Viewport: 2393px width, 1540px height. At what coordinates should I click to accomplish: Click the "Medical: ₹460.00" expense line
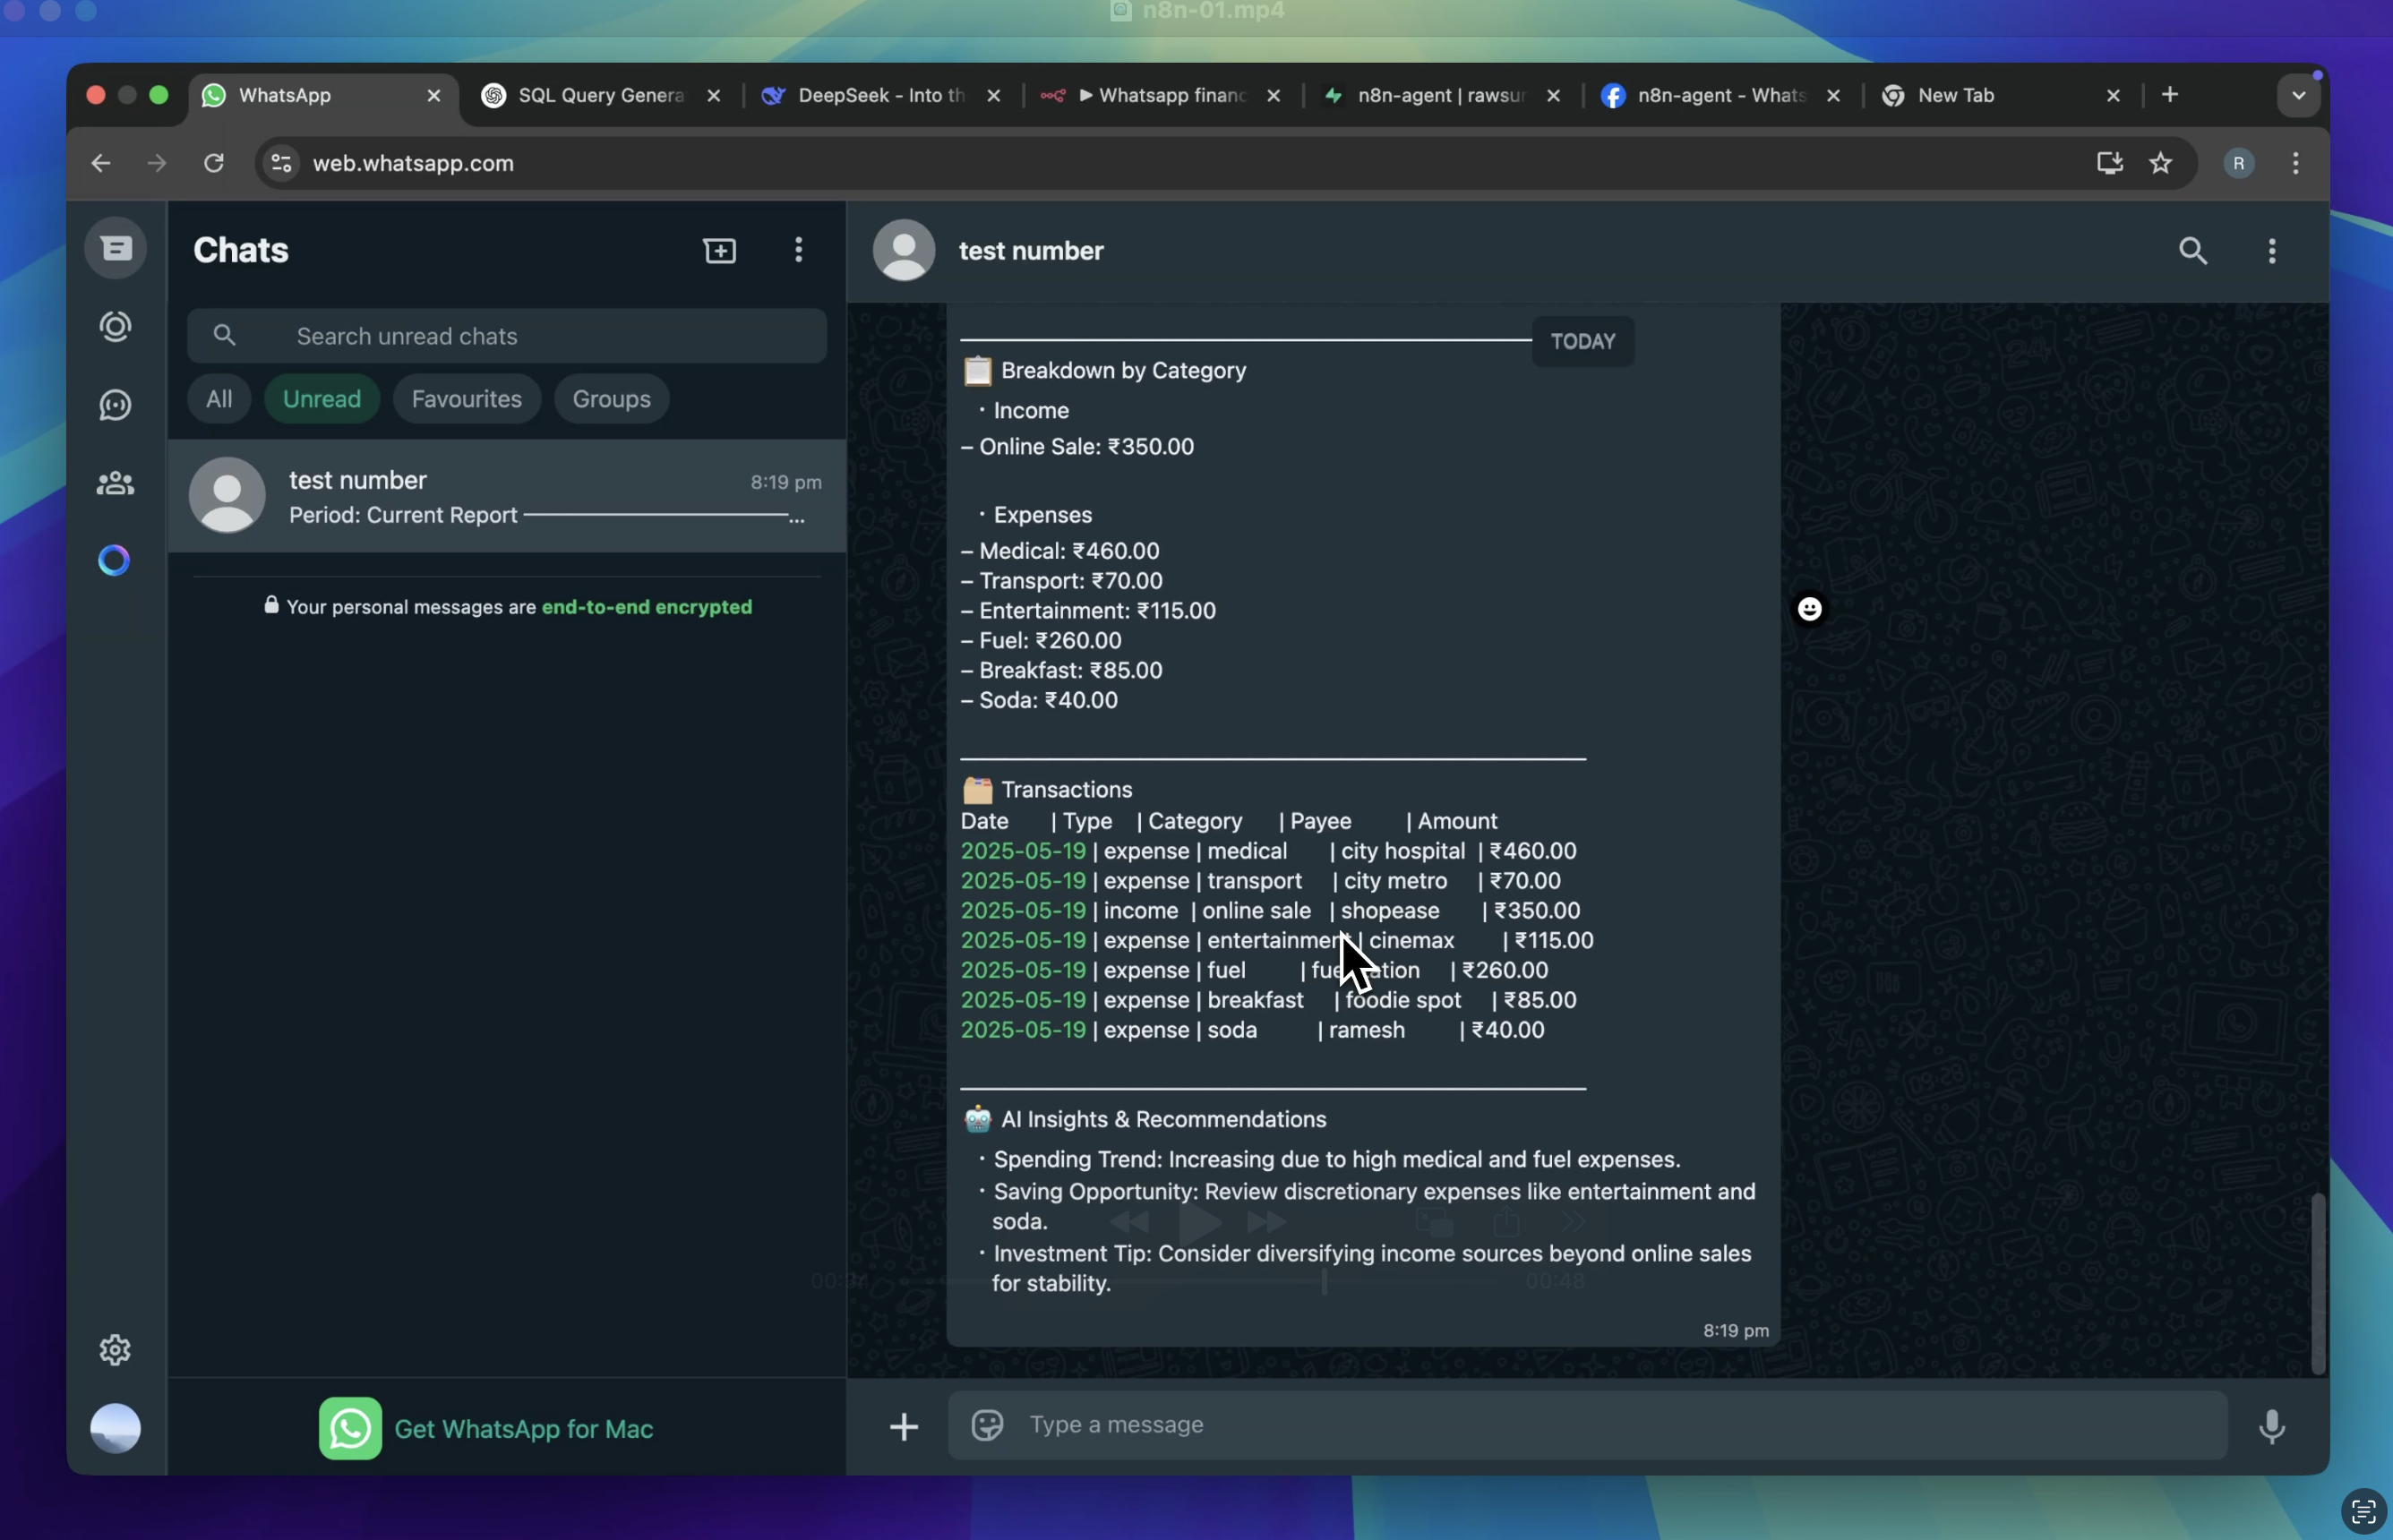(x=1060, y=551)
